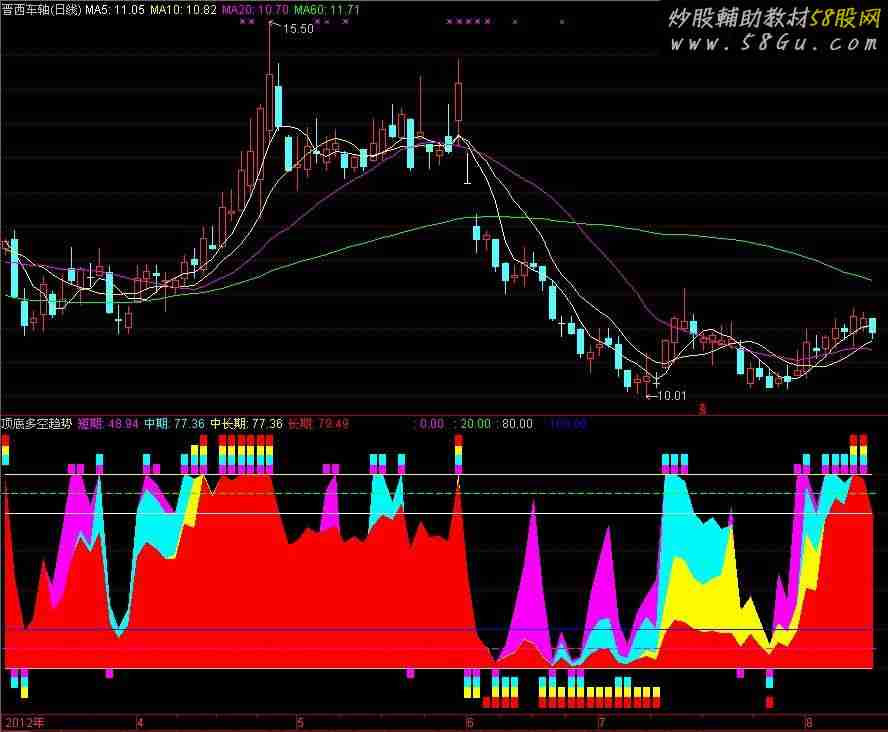Open the 顶底多空趋势 indicator title
The width and height of the screenshot is (888, 732).
[36, 424]
